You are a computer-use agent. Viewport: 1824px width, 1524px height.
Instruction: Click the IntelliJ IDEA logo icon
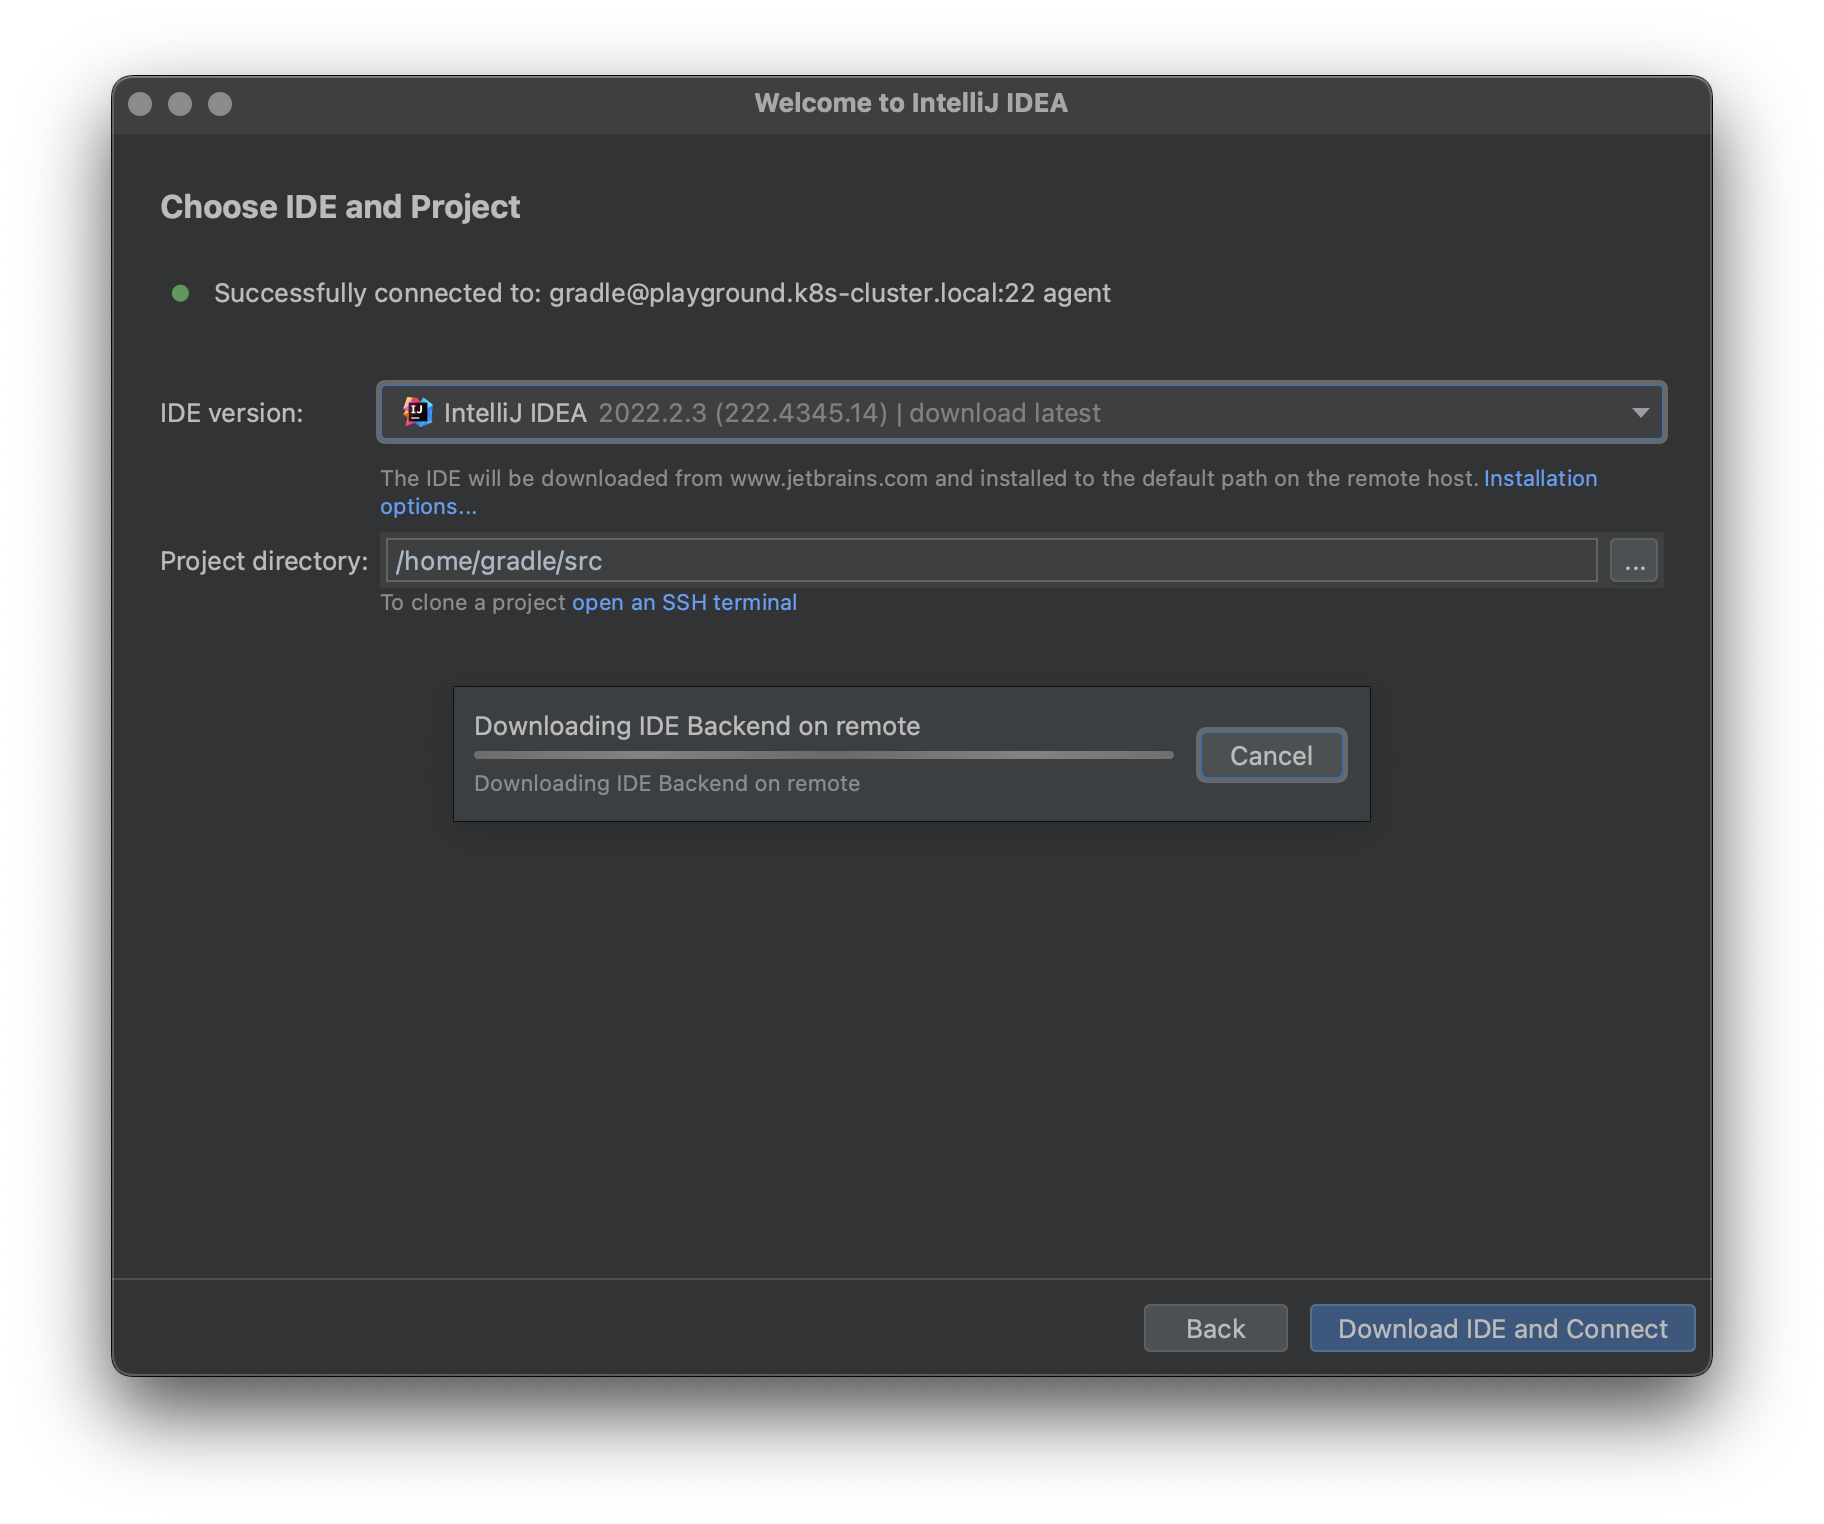pyautogui.click(x=417, y=412)
